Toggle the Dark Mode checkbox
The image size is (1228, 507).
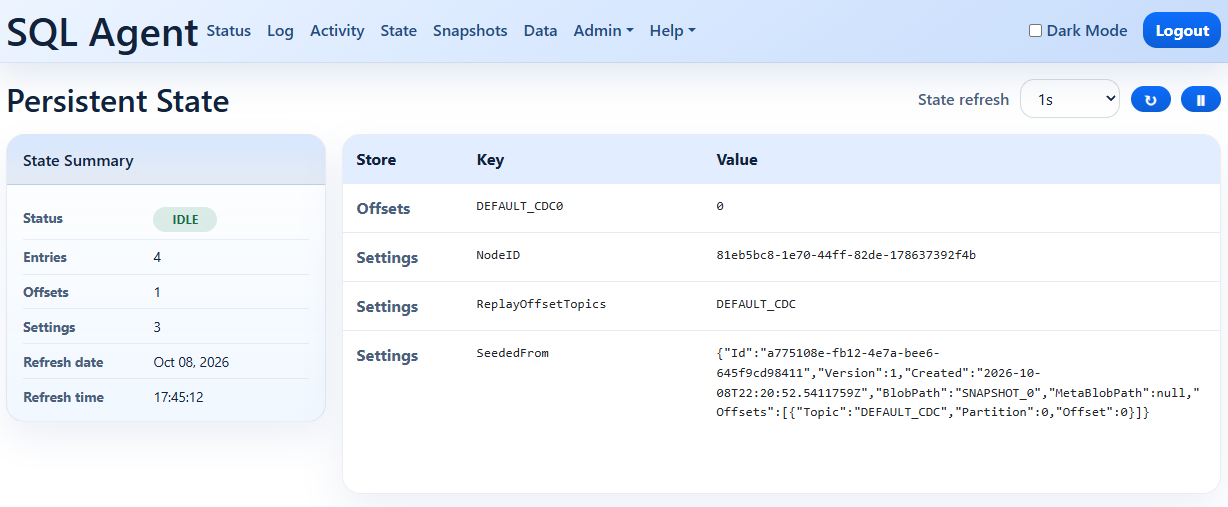click(x=1035, y=31)
